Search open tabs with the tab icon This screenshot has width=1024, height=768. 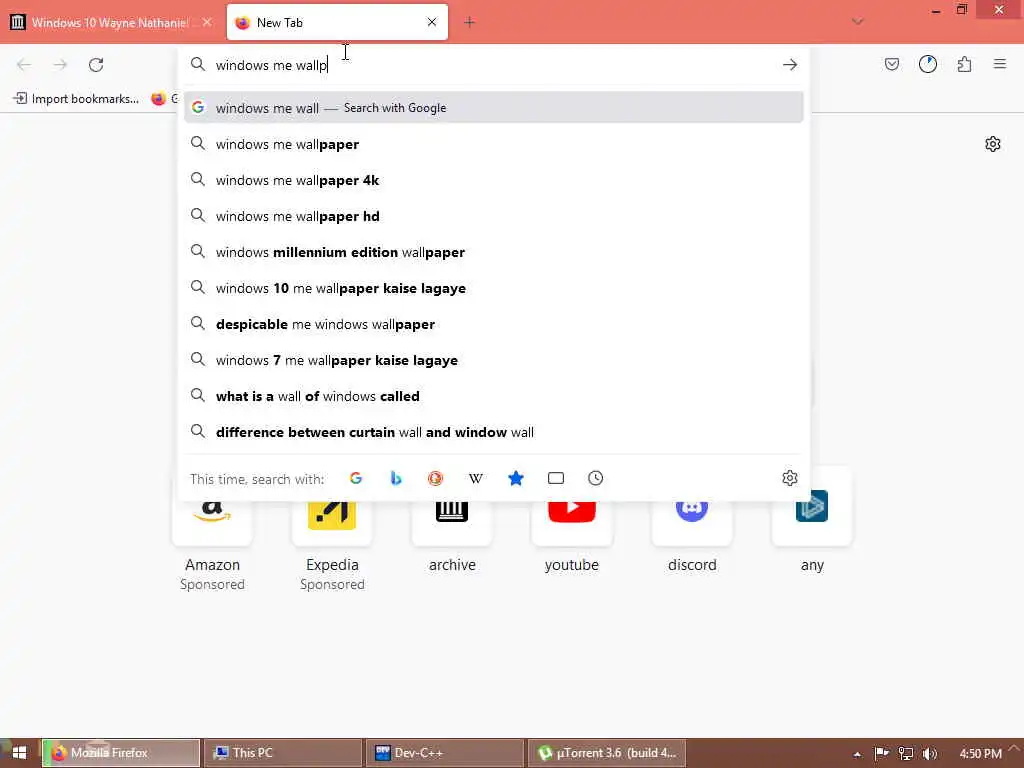click(x=556, y=478)
